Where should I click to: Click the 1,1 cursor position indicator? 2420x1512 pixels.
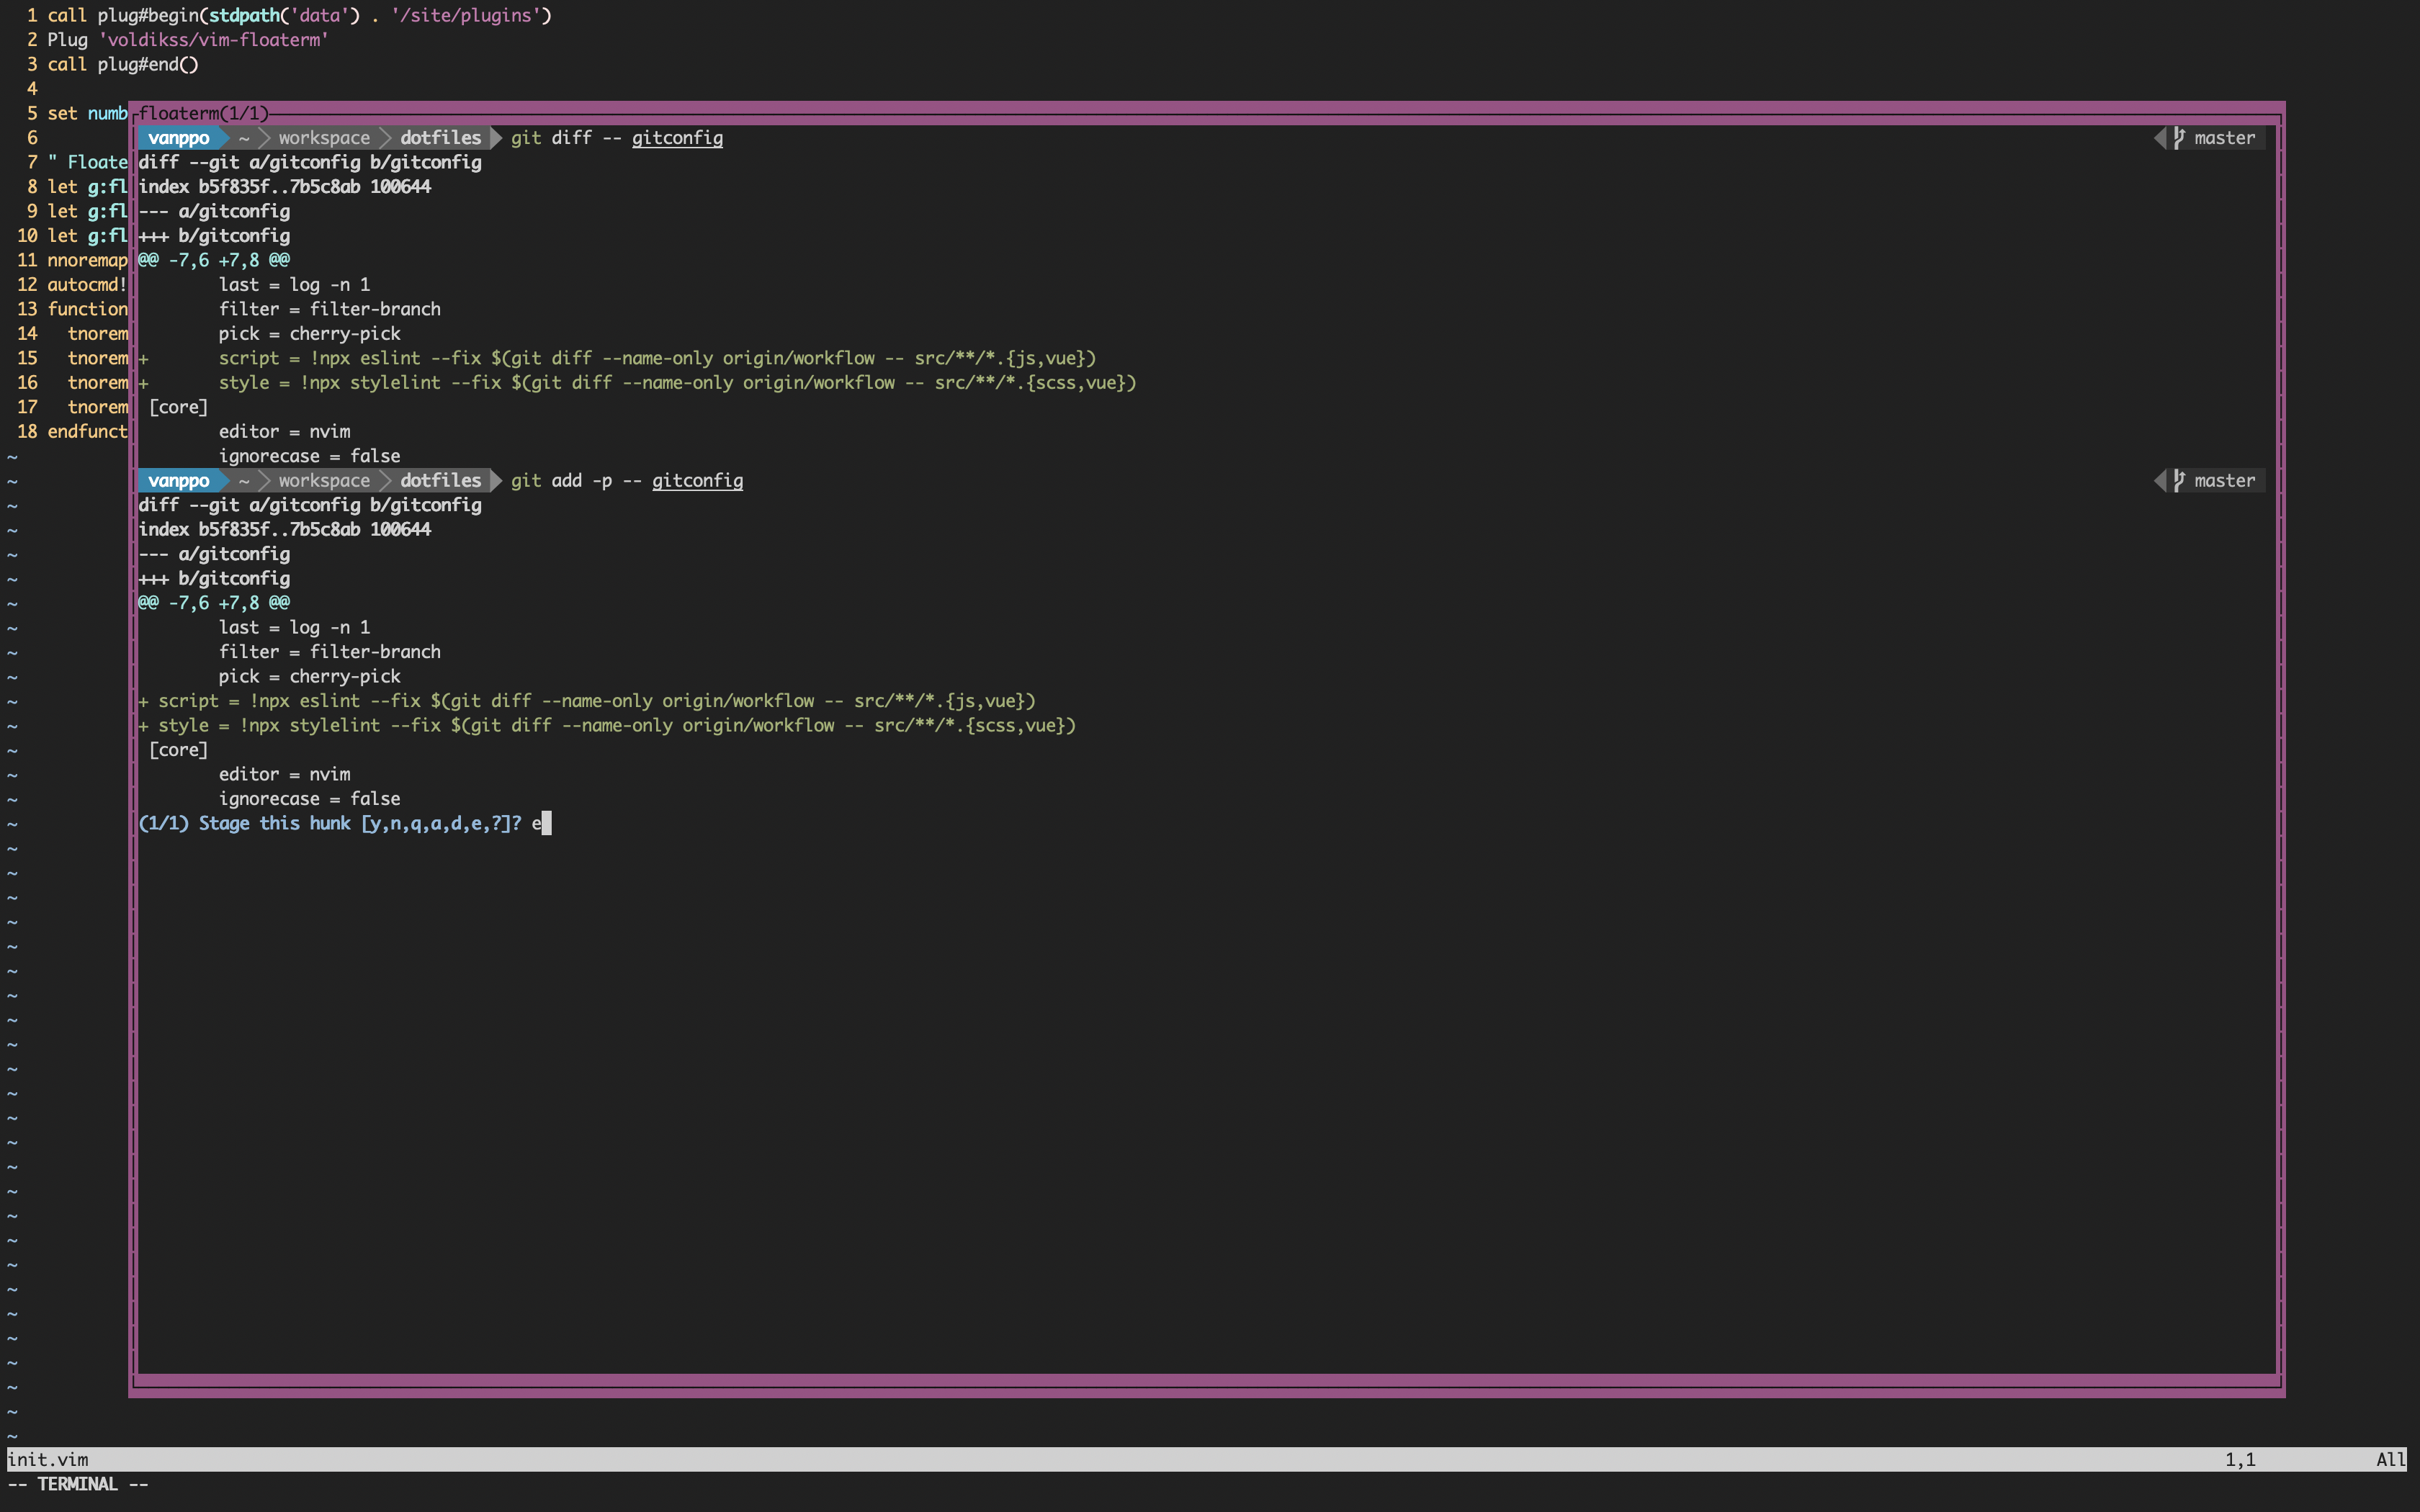pos(2239,1459)
